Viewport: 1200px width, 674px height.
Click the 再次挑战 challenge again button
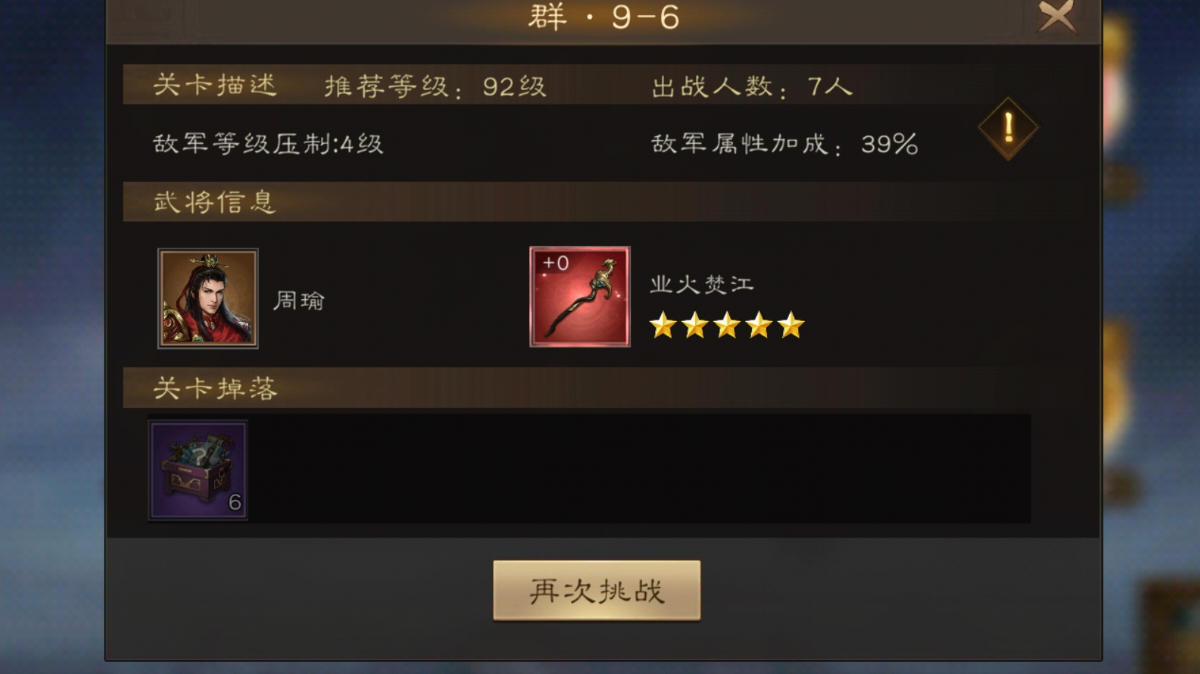point(597,590)
